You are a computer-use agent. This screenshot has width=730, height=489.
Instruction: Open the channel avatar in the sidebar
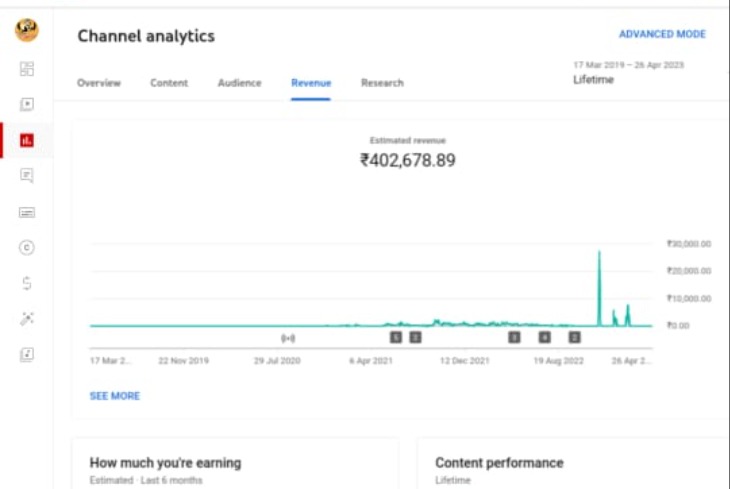[x=27, y=30]
